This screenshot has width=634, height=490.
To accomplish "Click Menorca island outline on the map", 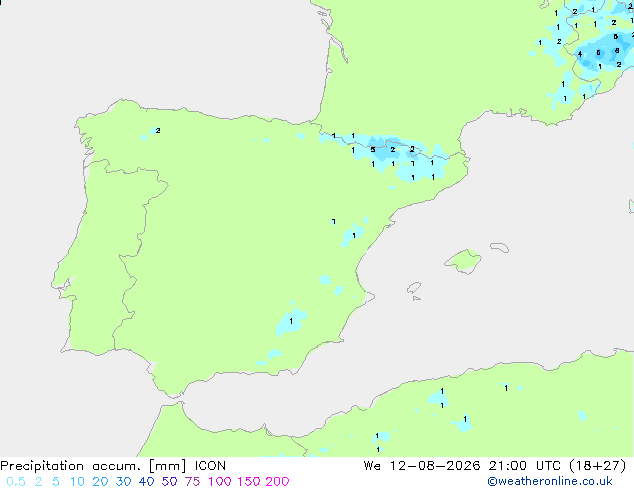I will tap(500, 247).
